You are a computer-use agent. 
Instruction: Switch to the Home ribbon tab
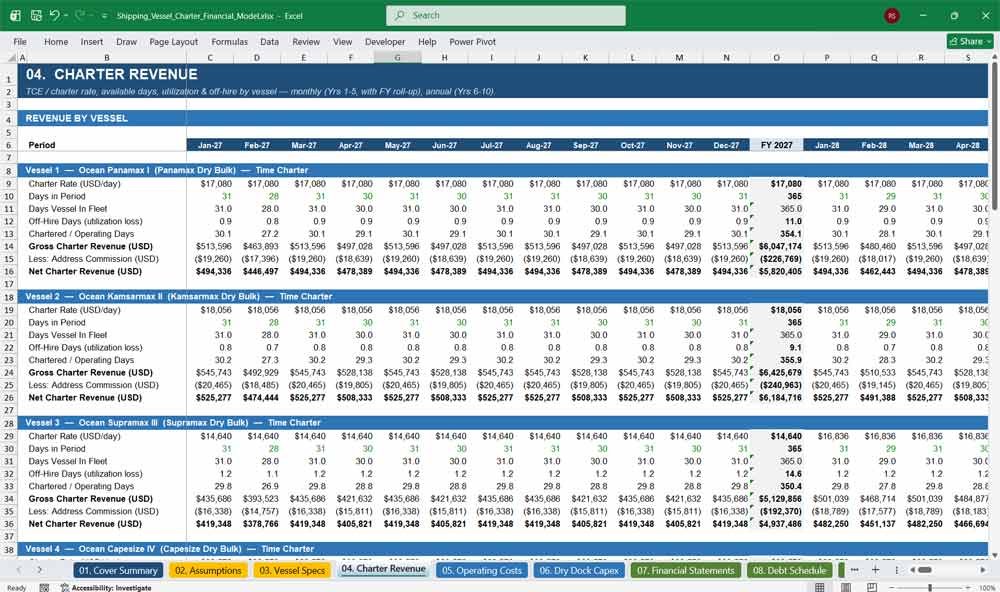(x=56, y=41)
